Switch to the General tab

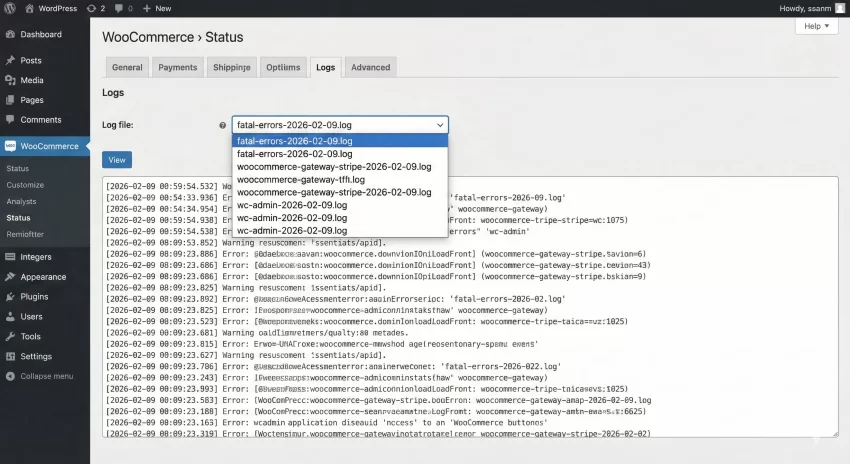coord(127,67)
